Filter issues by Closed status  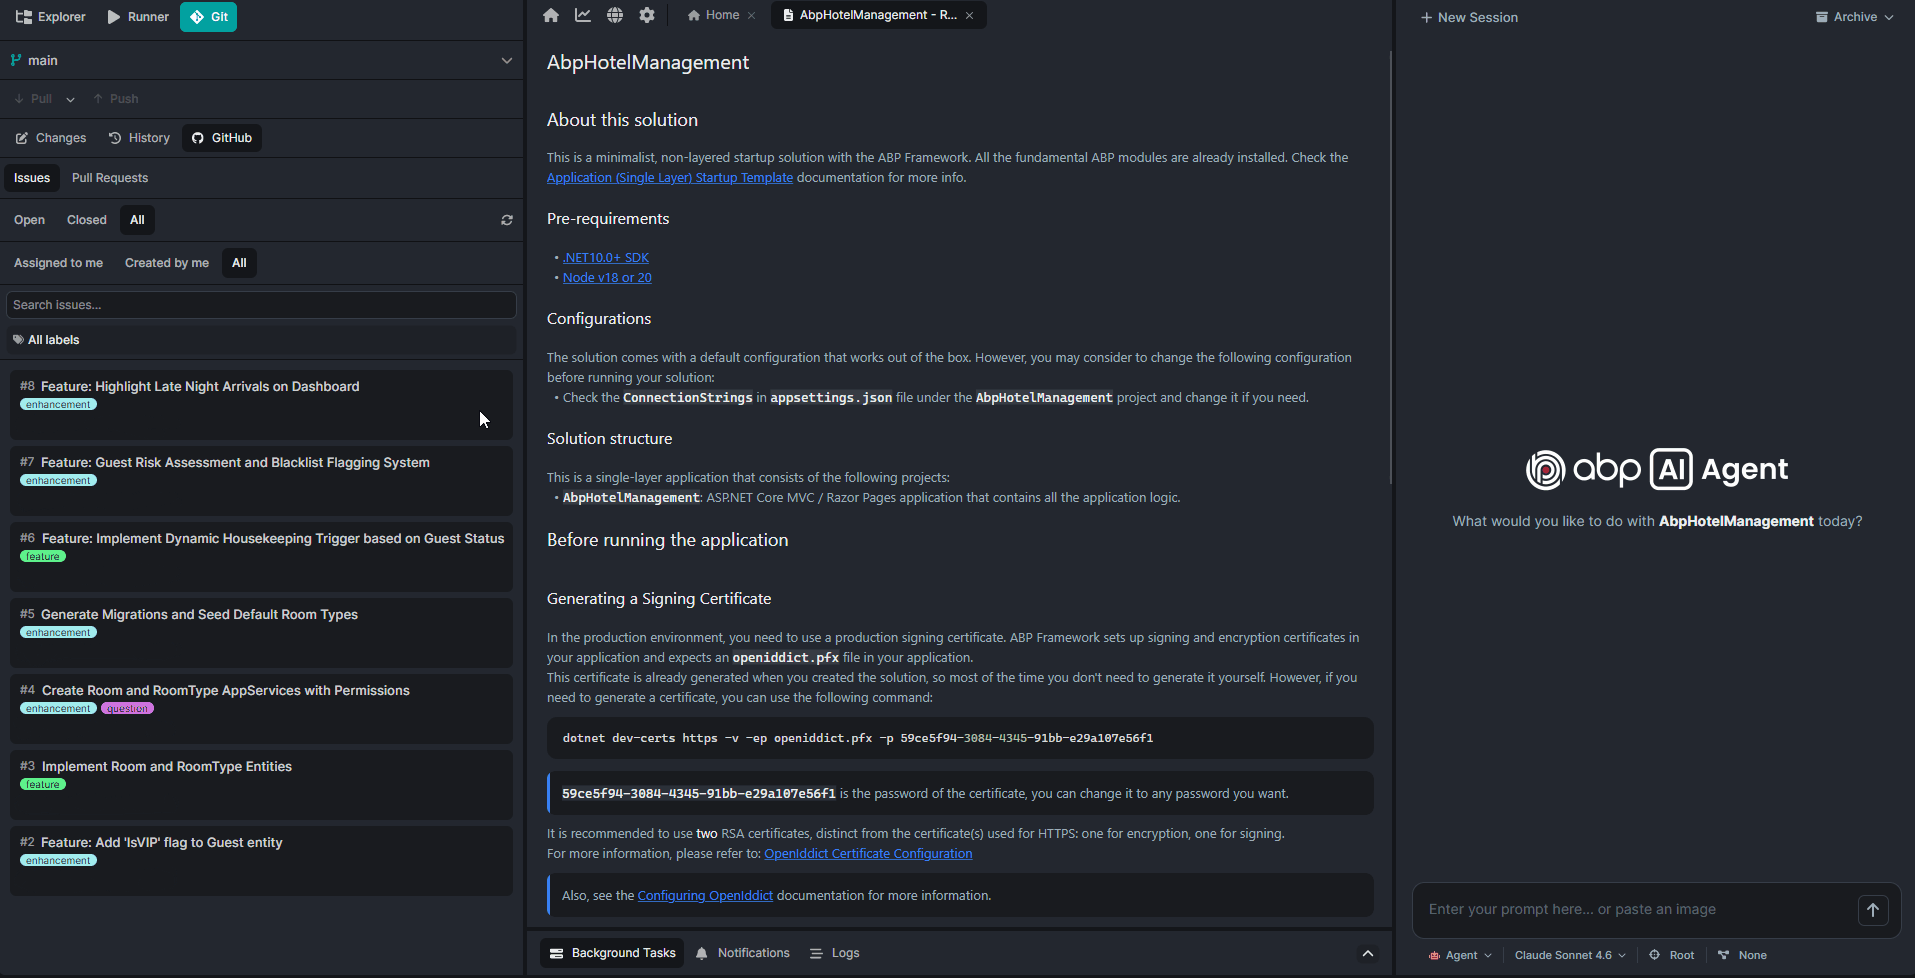click(87, 220)
